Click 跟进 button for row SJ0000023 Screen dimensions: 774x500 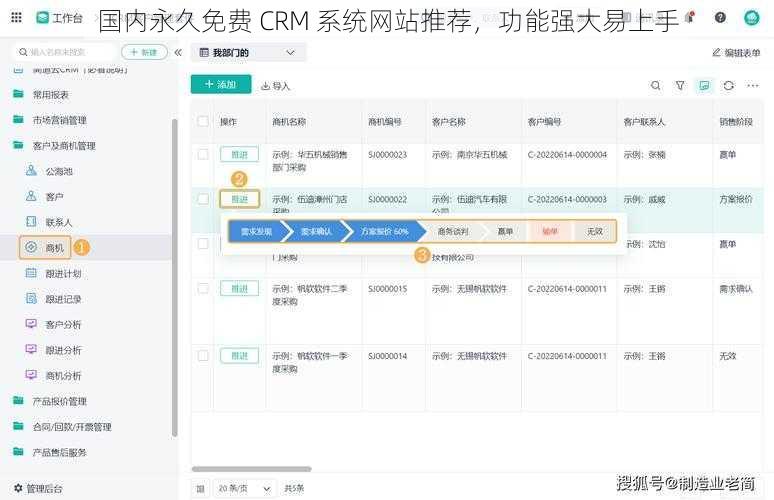pyautogui.click(x=239, y=154)
